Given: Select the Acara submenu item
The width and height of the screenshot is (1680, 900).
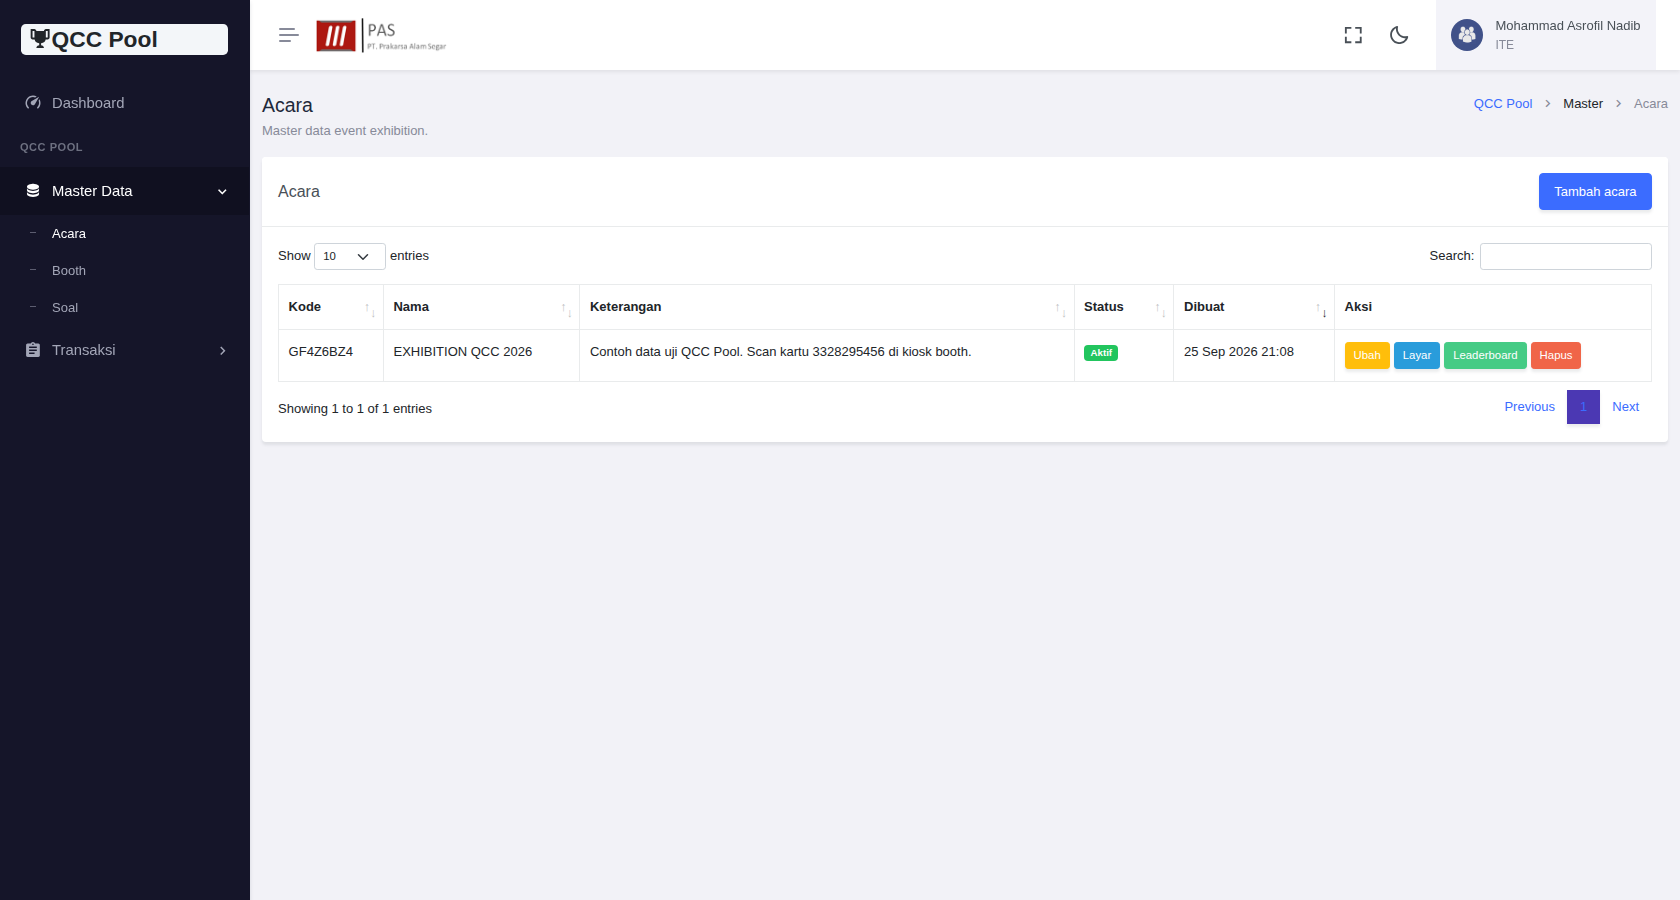Looking at the screenshot, I should click(x=69, y=234).
